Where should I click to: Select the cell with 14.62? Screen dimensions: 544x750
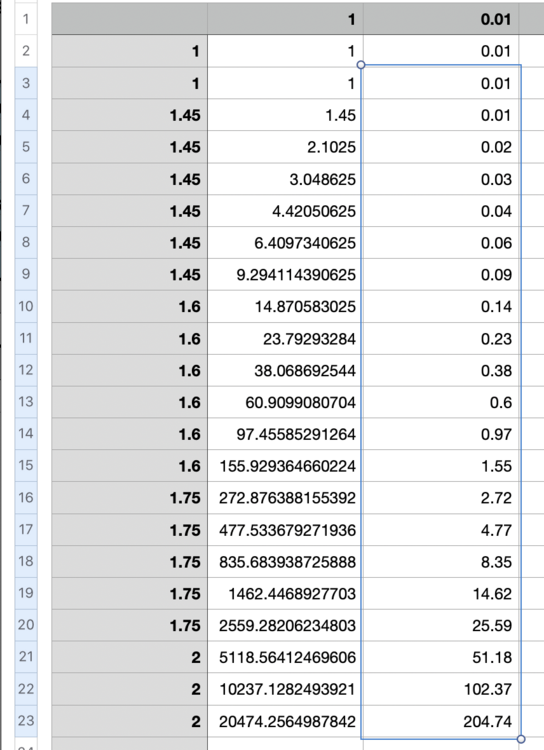pyautogui.click(x=441, y=594)
